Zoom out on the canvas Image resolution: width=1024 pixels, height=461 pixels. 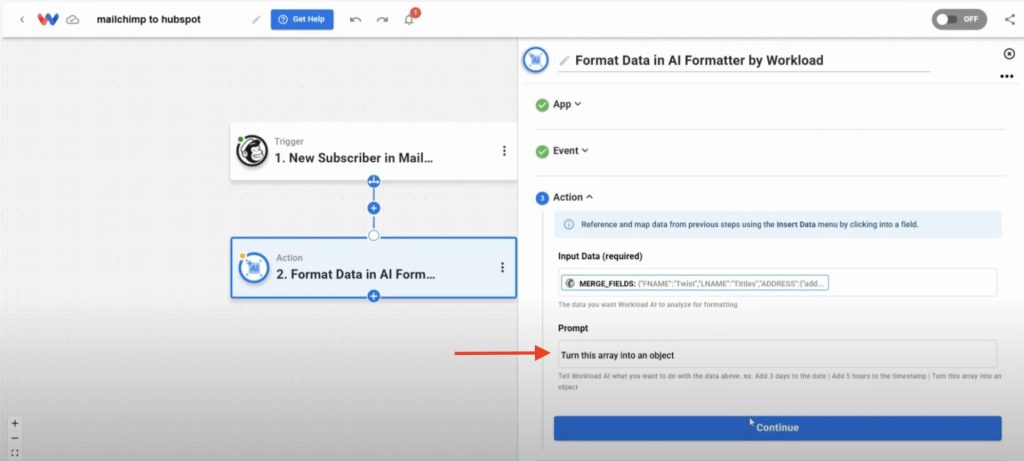15,438
